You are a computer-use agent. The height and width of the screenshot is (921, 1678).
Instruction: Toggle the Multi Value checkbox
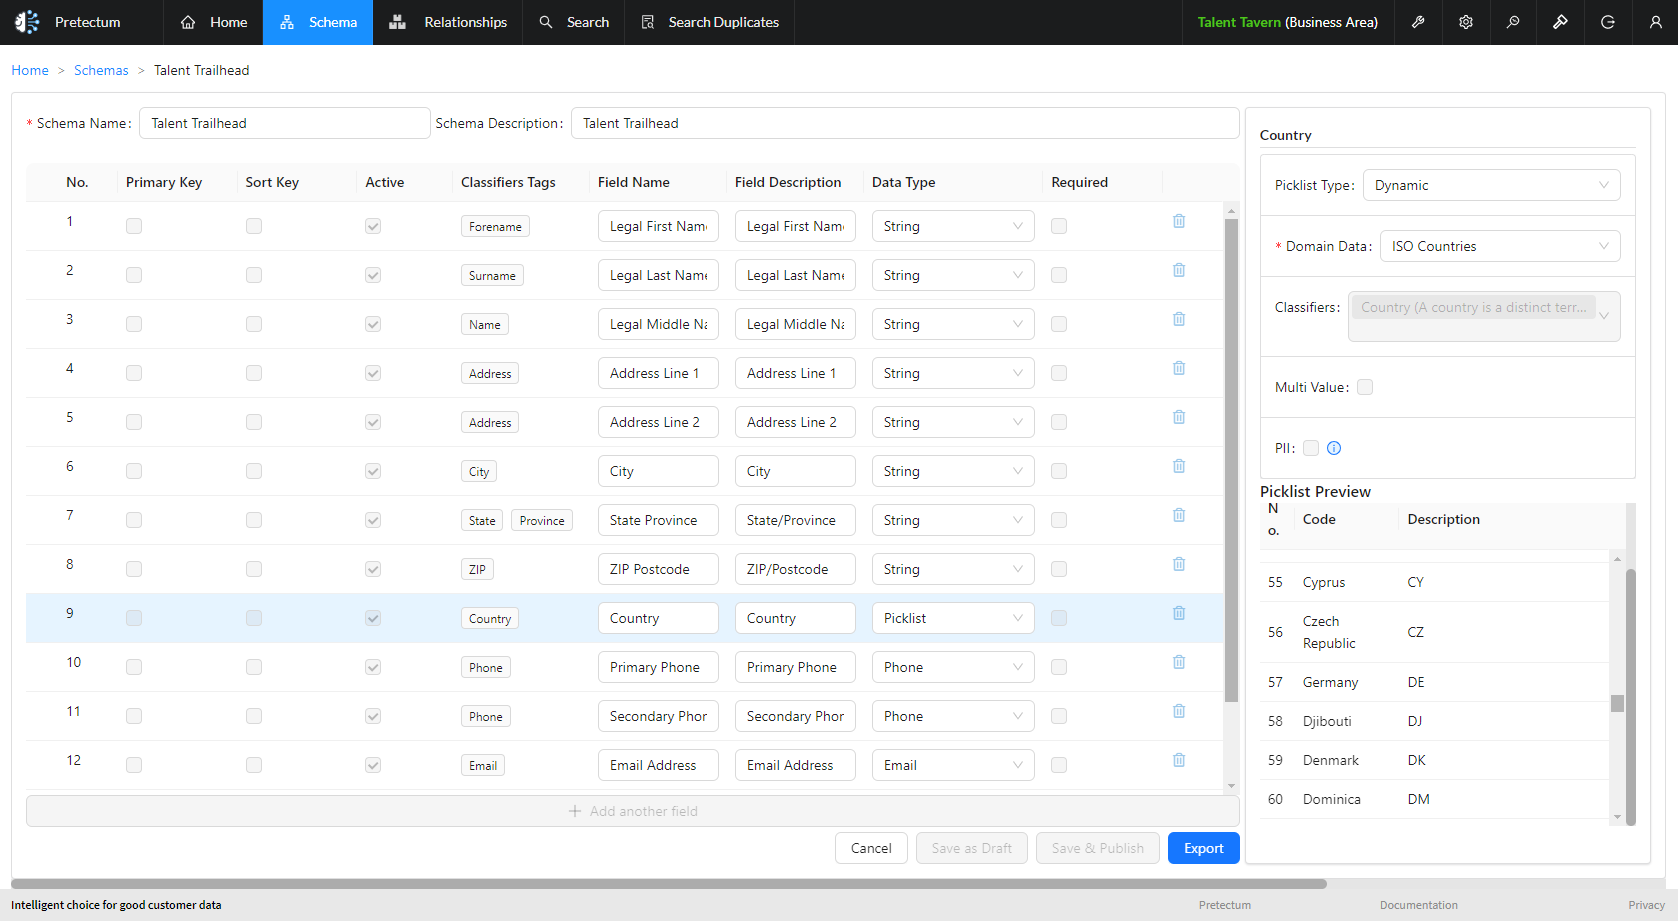click(1365, 387)
